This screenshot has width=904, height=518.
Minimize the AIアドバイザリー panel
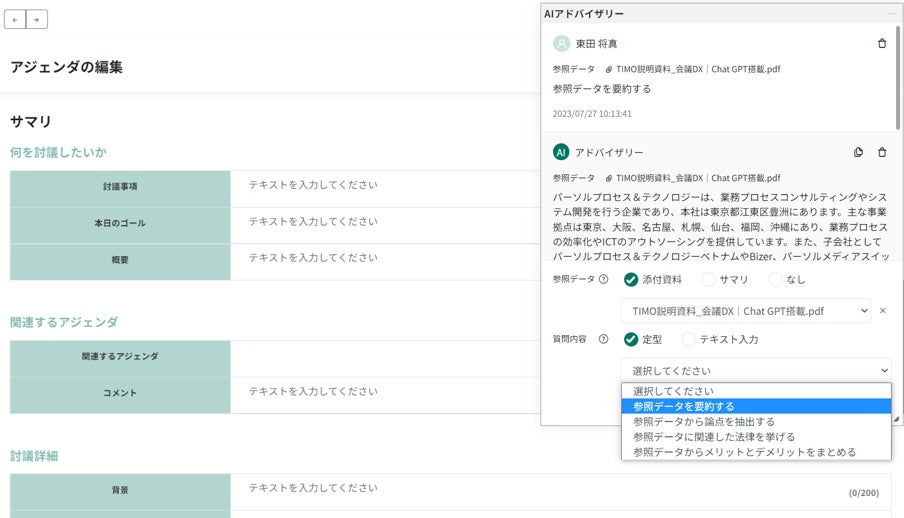[891, 13]
